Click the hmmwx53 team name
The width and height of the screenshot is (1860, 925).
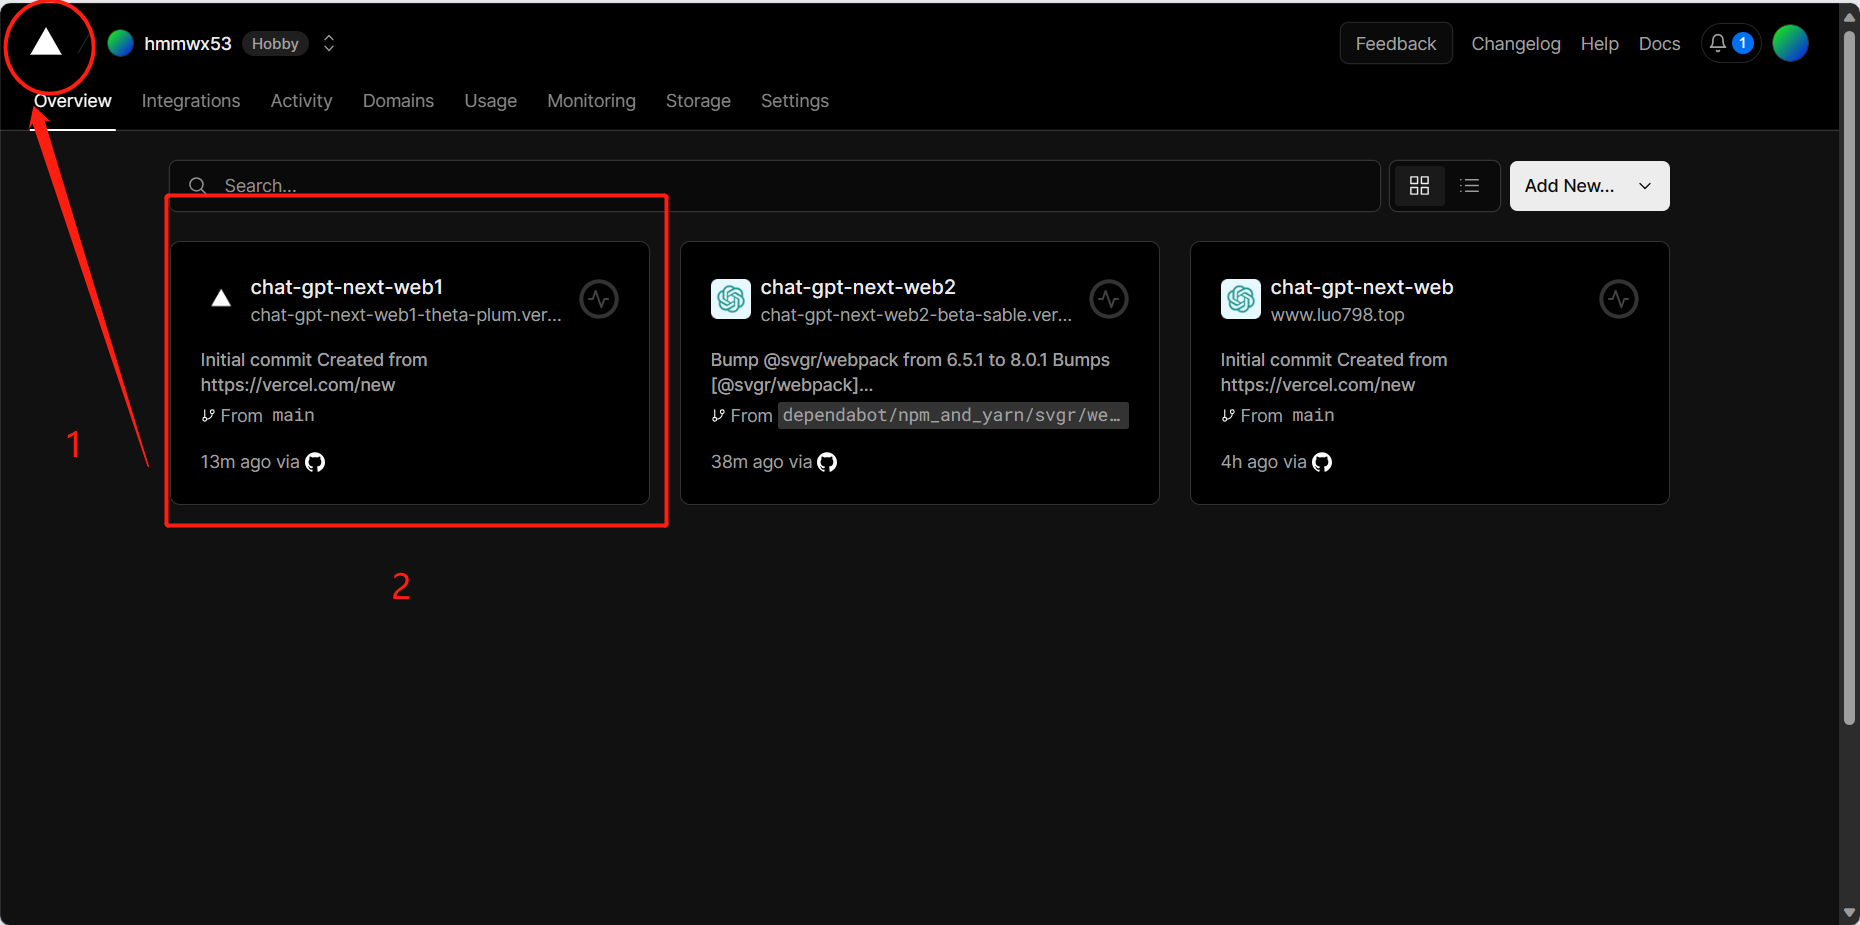click(x=187, y=44)
